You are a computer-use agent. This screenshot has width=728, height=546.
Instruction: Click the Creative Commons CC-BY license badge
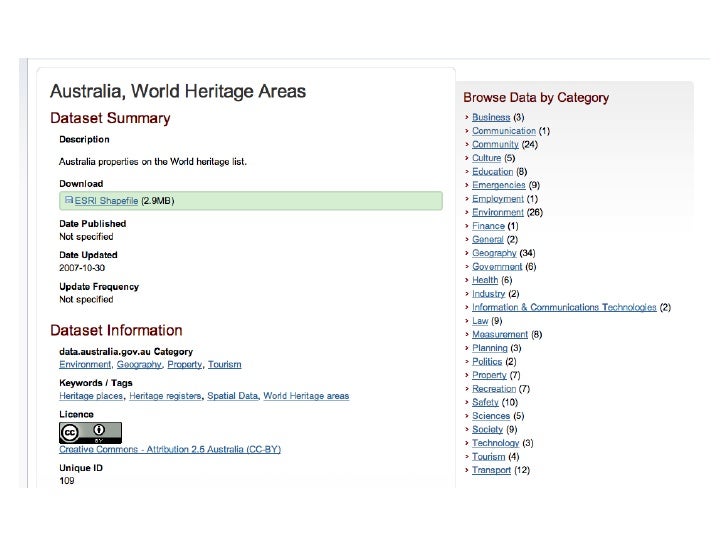(90, 432)
